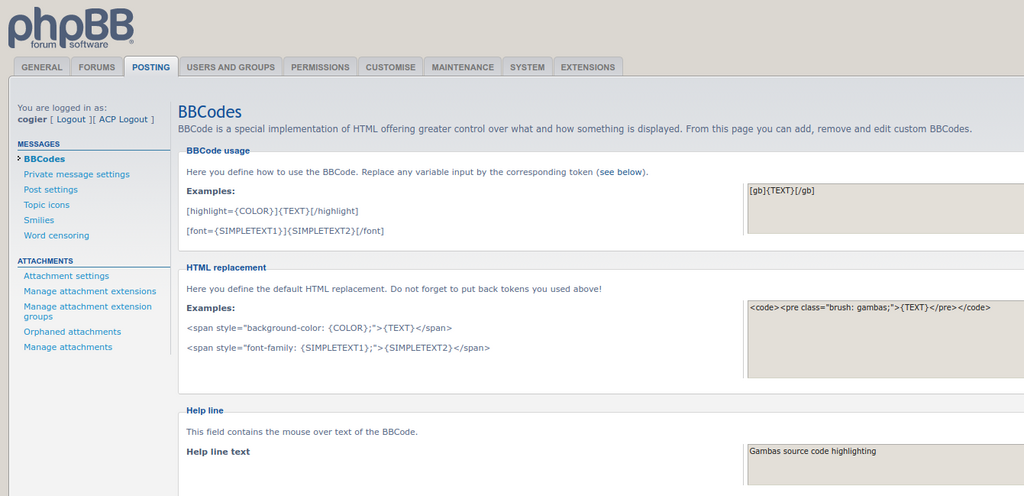Go to Orphaned attachments
This screenshot has height=496, width=1024.
pos(72,332)
